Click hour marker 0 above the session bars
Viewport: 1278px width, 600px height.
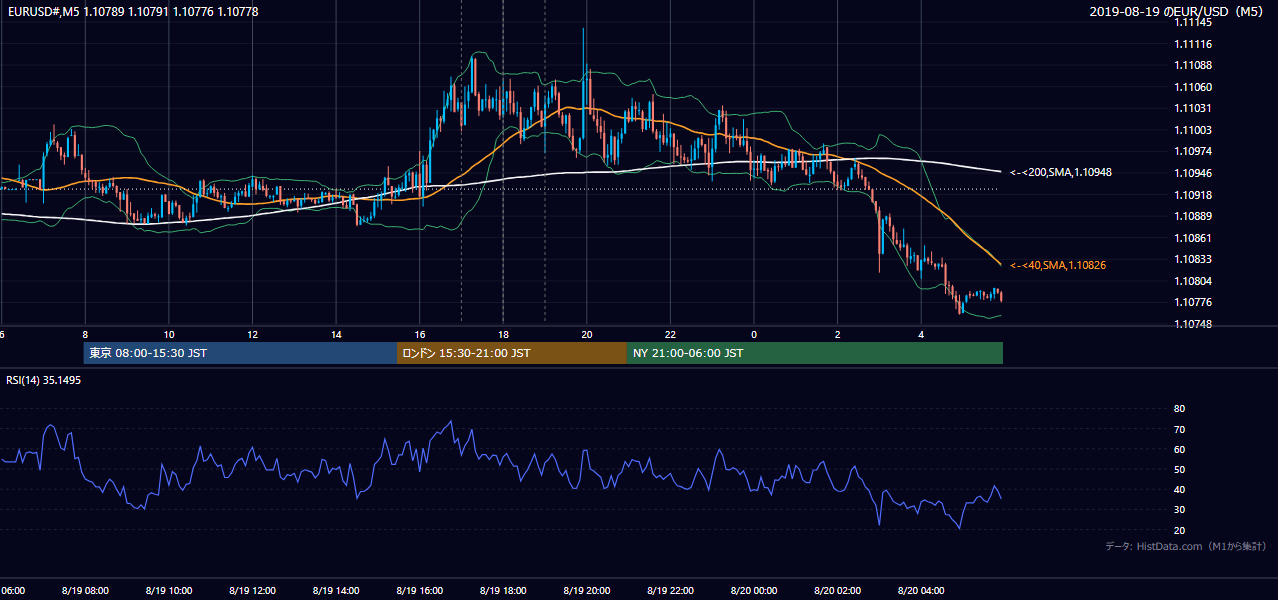pyautogui.click(x=754, y=335)
